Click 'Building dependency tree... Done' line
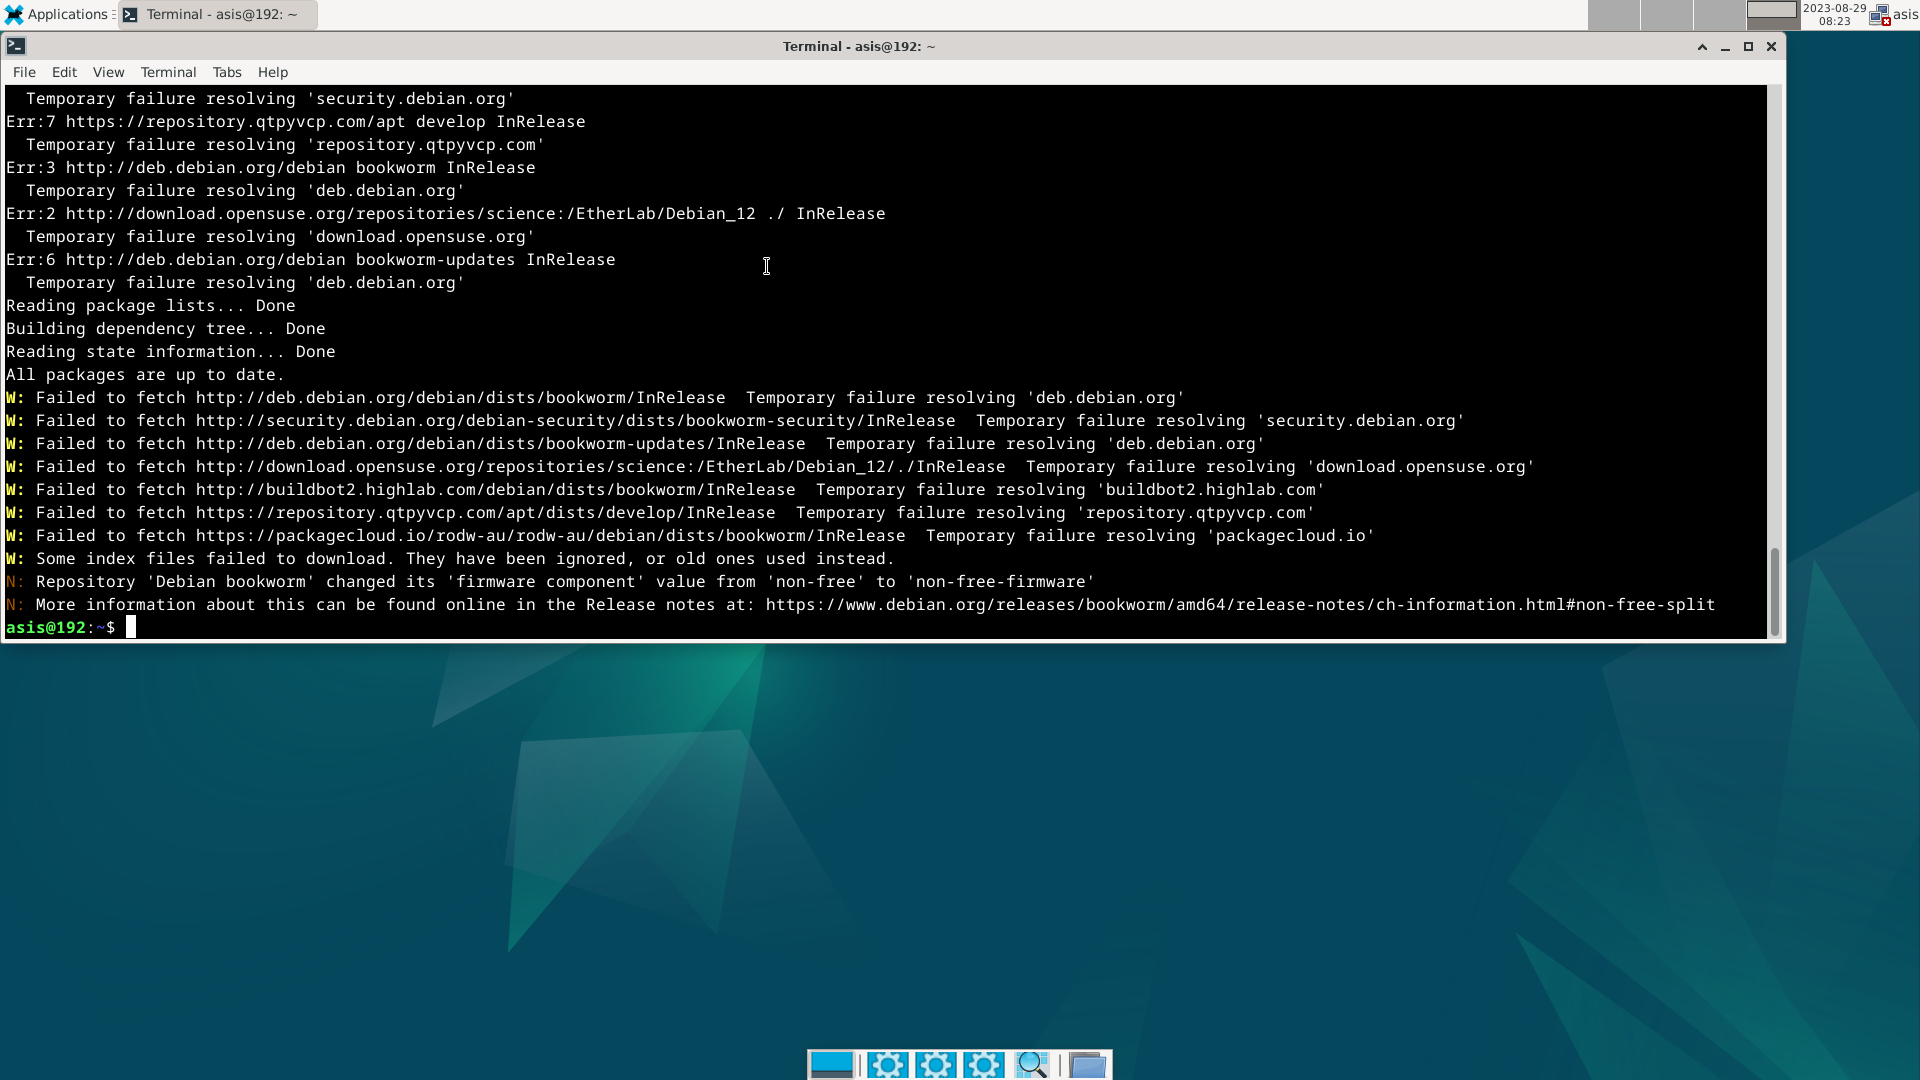Viewport: 1920px width, 1080px height. 165,329
